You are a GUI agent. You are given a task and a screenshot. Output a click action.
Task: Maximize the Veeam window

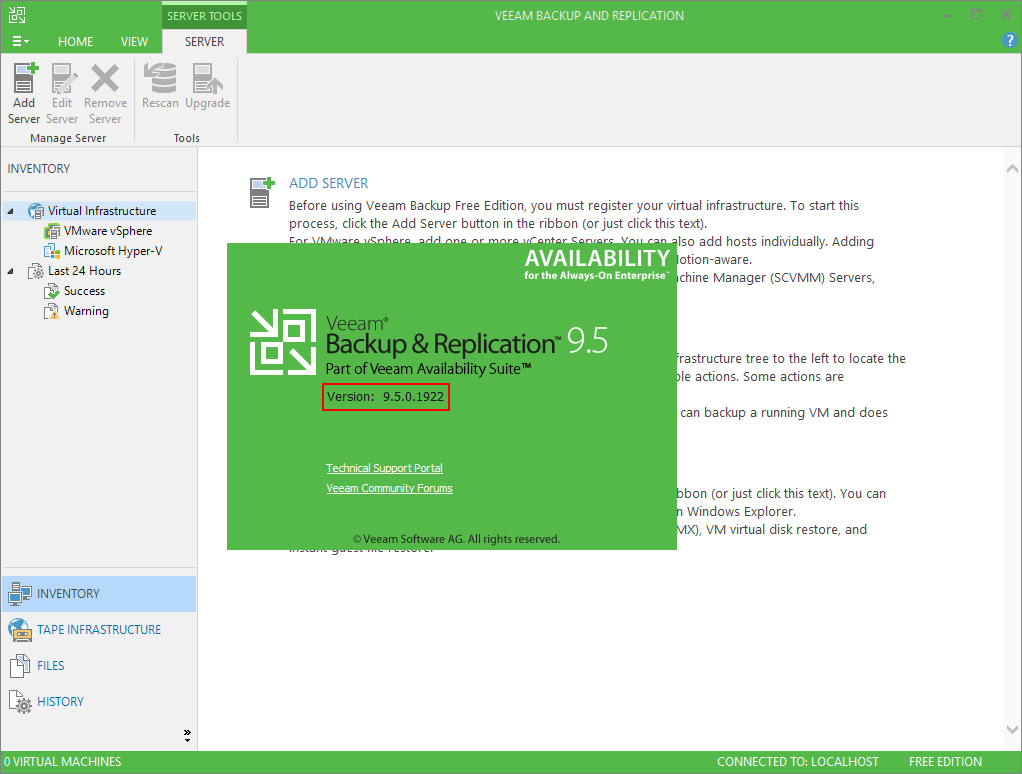point(976,14)
